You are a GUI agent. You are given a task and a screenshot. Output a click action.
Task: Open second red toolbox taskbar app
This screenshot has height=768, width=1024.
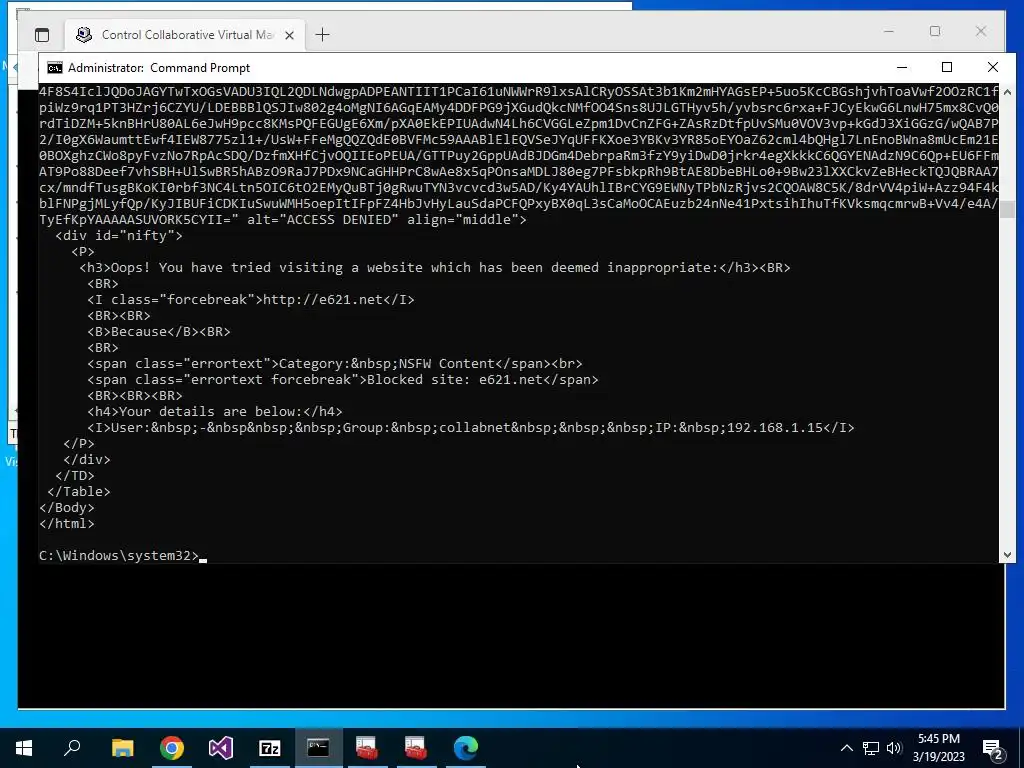[416, 748]
